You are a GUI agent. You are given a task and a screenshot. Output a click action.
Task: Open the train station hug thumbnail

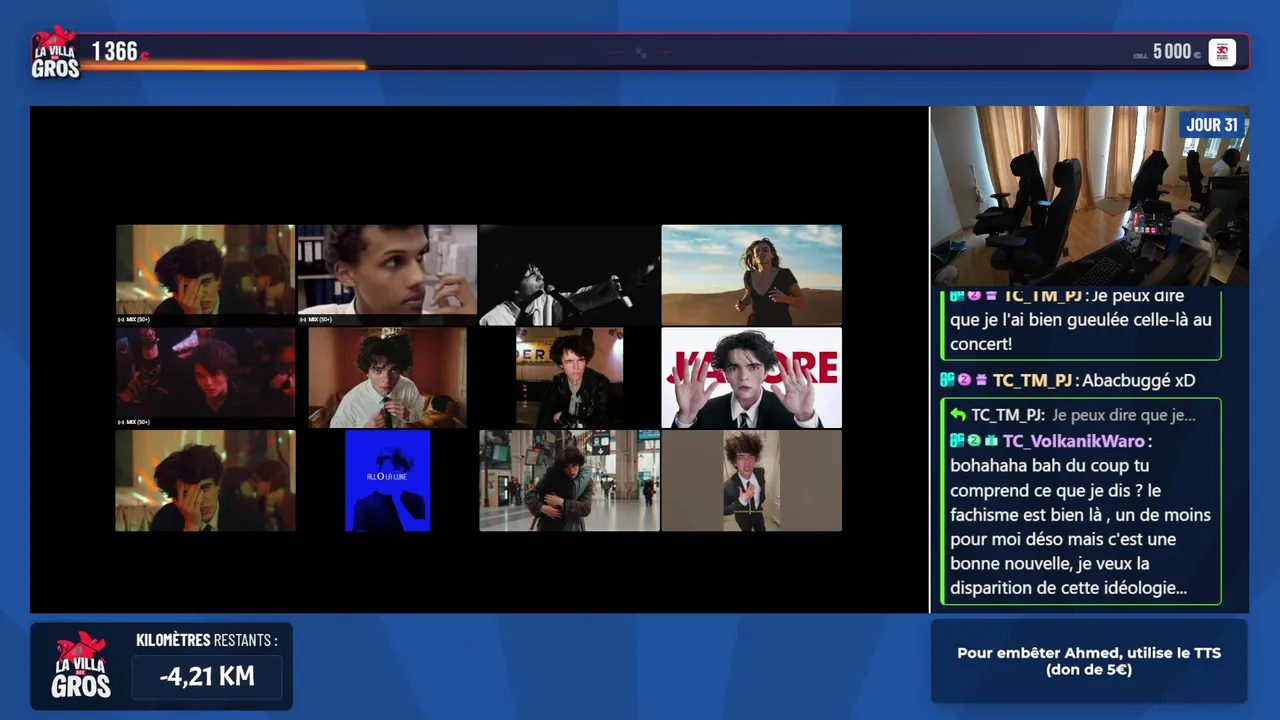[569, 481]
